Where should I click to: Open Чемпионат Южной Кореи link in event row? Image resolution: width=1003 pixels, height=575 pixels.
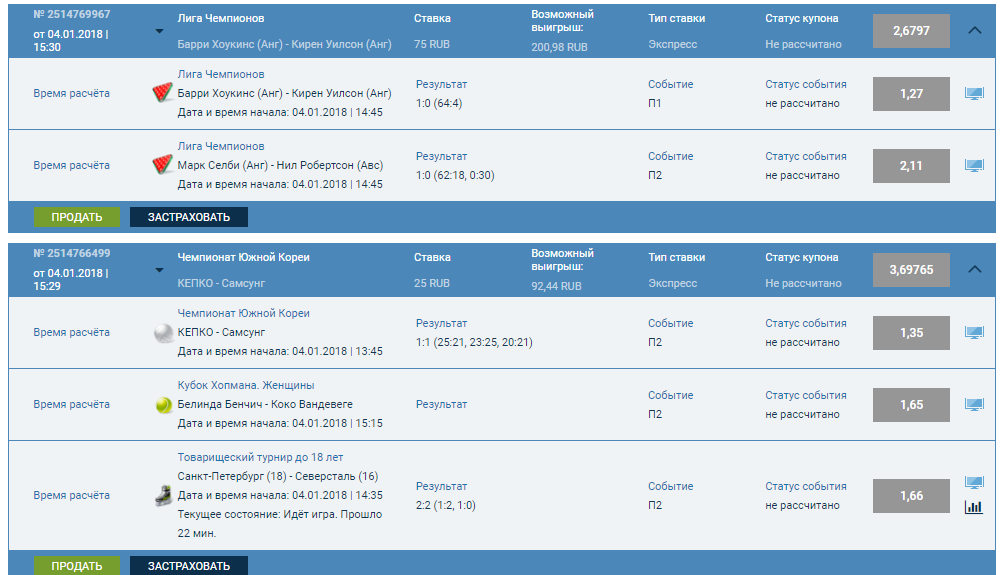(243, 313)
